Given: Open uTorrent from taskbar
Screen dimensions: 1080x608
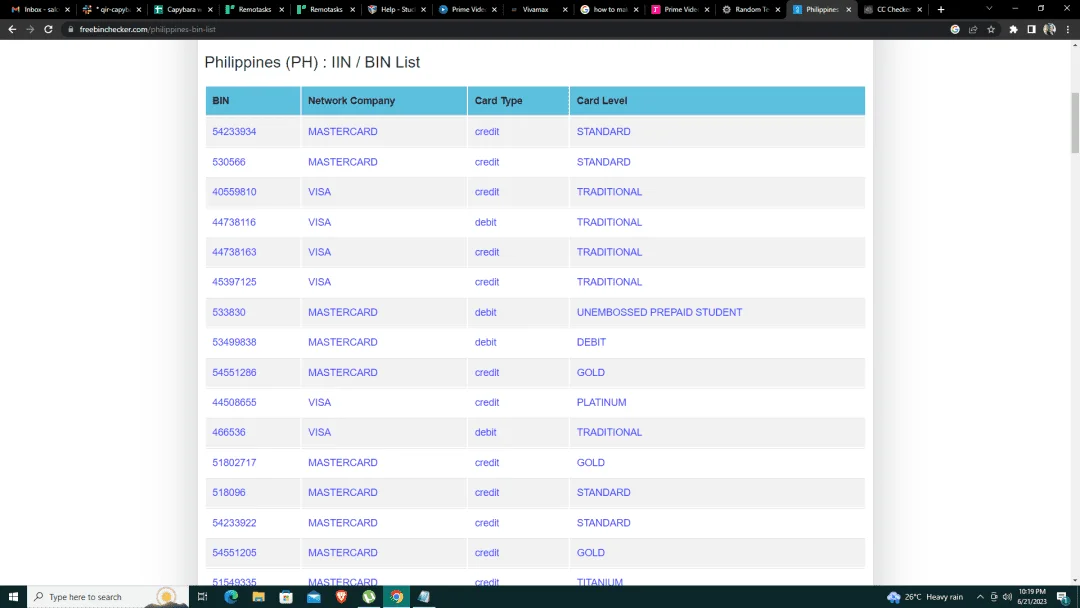Looking at the screenshot, I should pyautogui.click(x=368, y=597).
